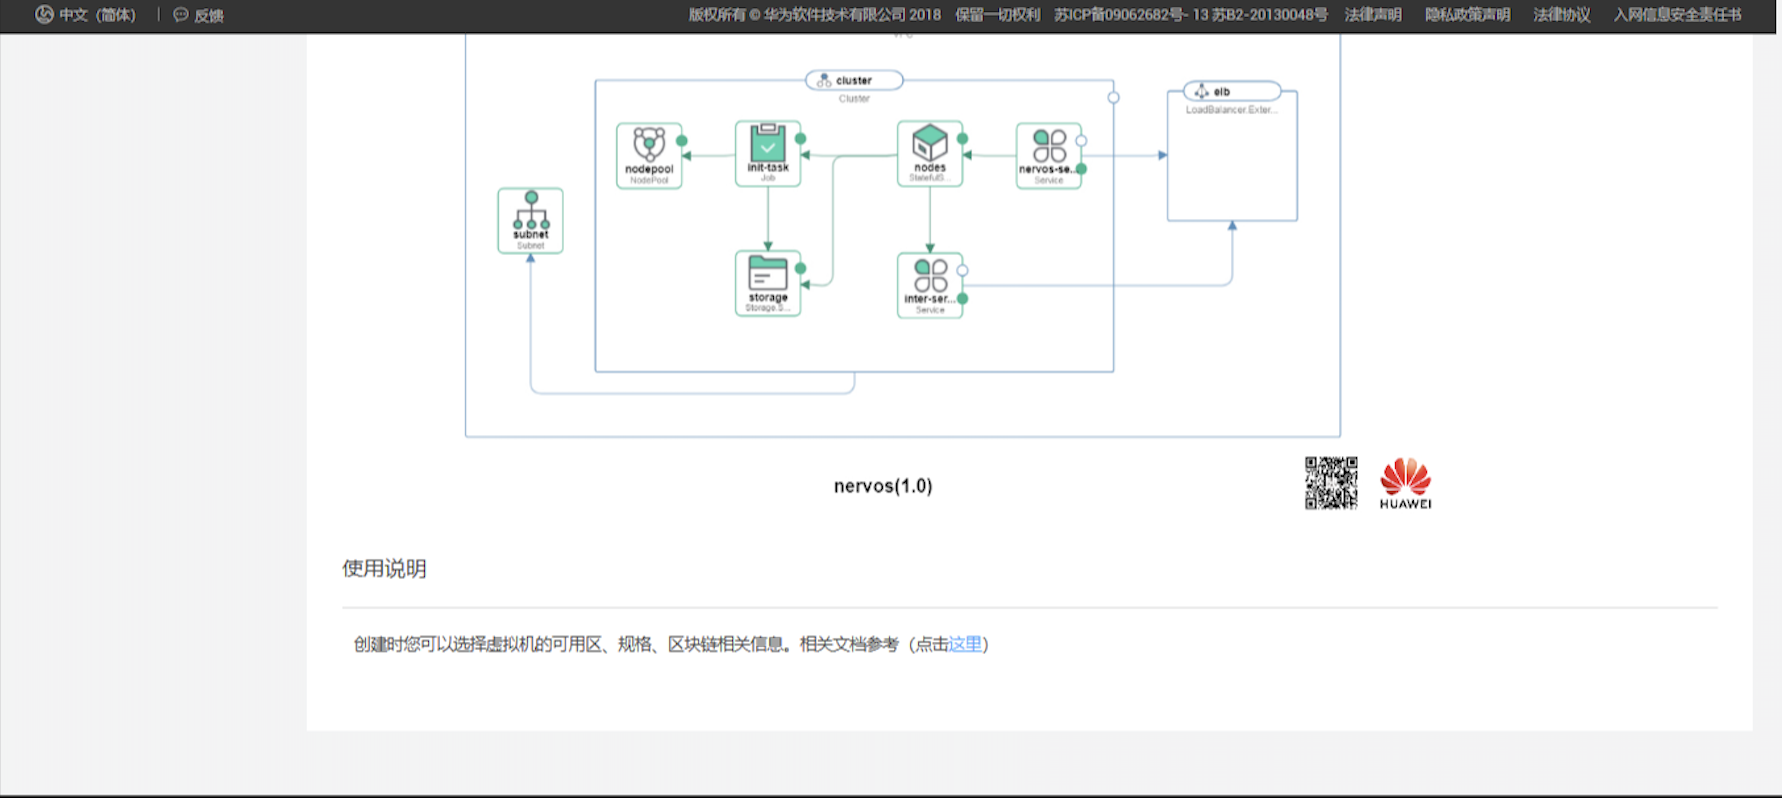The height and width of the screenshot is (798, 1782).
Task: Open the 法律声明 link
Action: [1373, 15]
